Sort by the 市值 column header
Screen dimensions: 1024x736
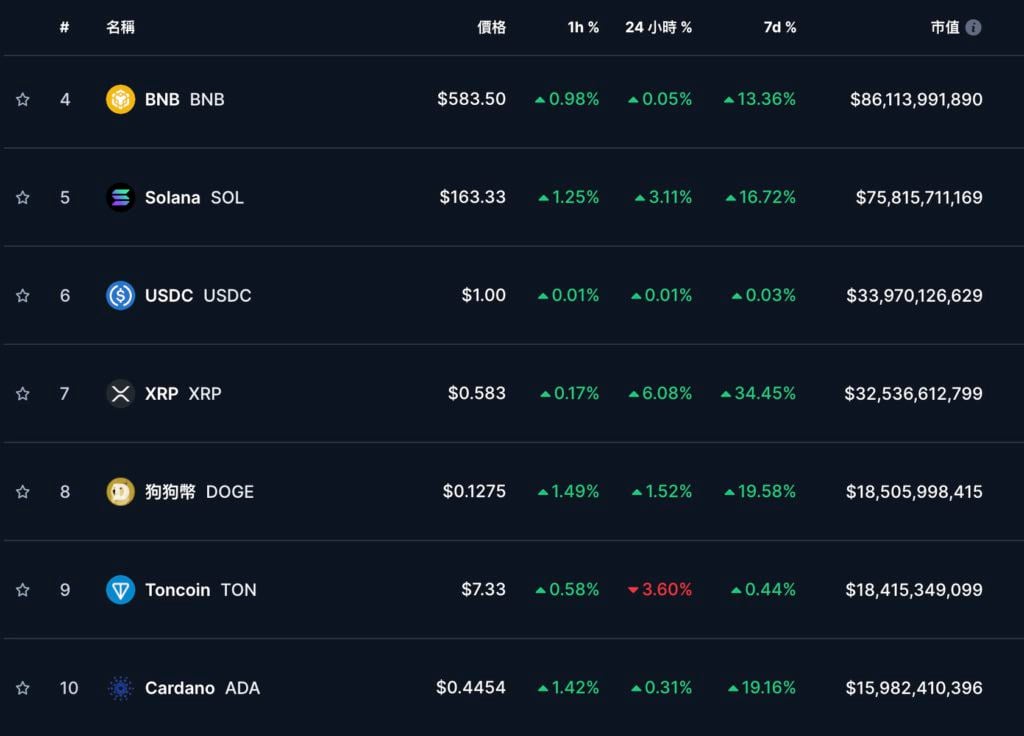945,27
